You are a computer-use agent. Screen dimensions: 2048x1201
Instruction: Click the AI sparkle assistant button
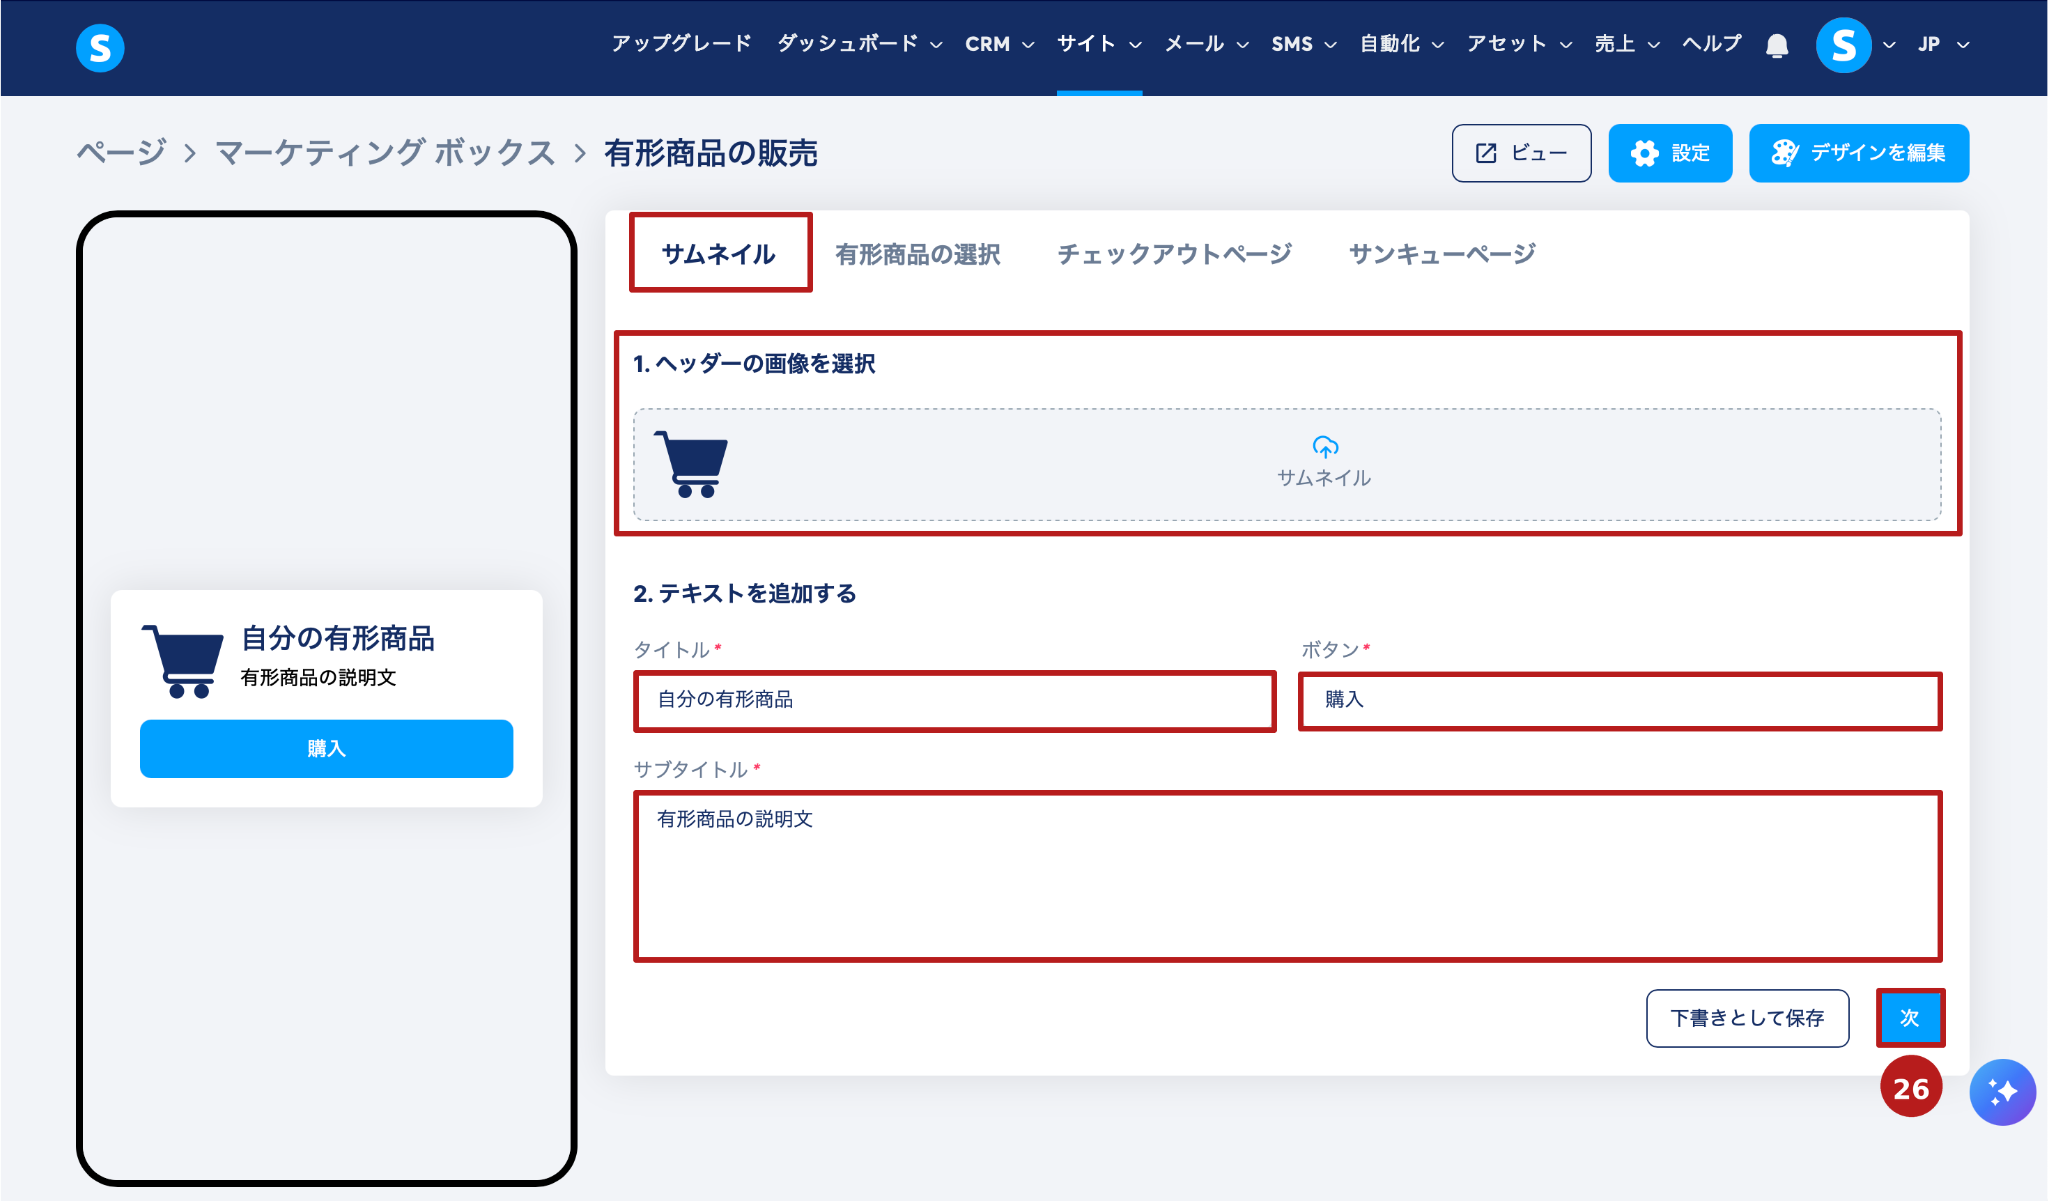tap(2002, 1092)
